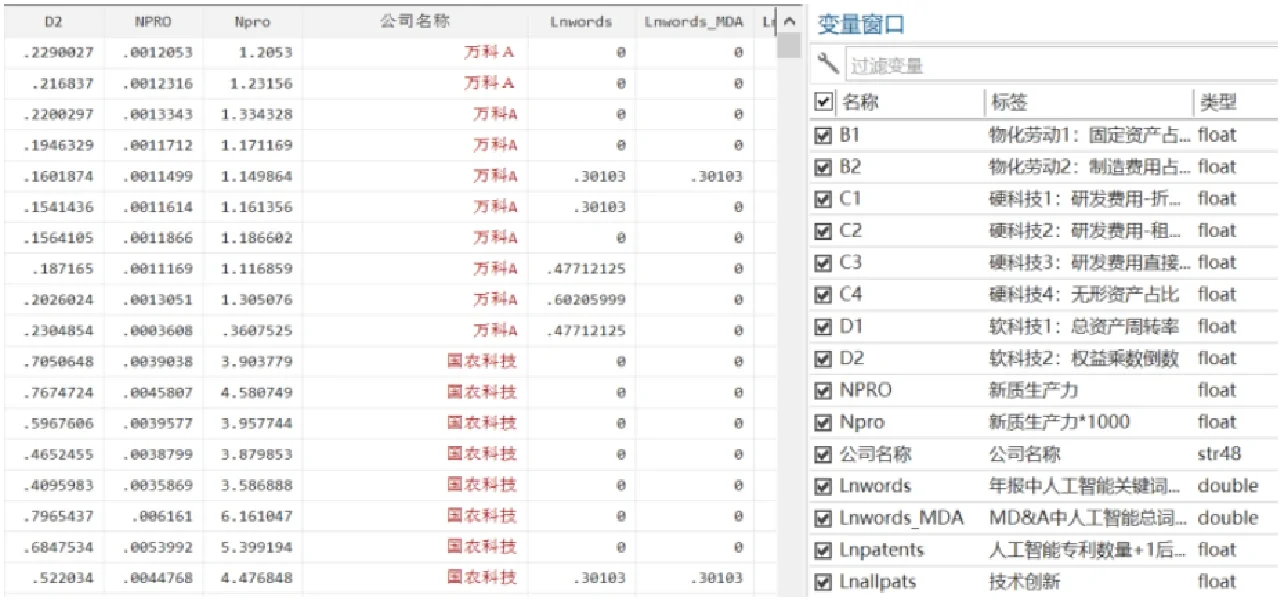
Task: Uncheck the B2 variable checkbox
Action: pyautogui.click(x=824, y=167)
